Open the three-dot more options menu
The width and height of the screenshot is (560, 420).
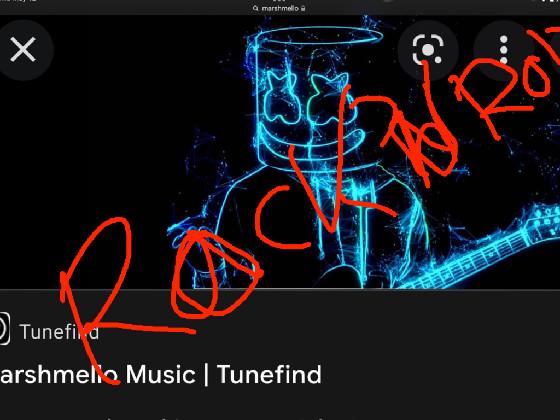point(504,50)
